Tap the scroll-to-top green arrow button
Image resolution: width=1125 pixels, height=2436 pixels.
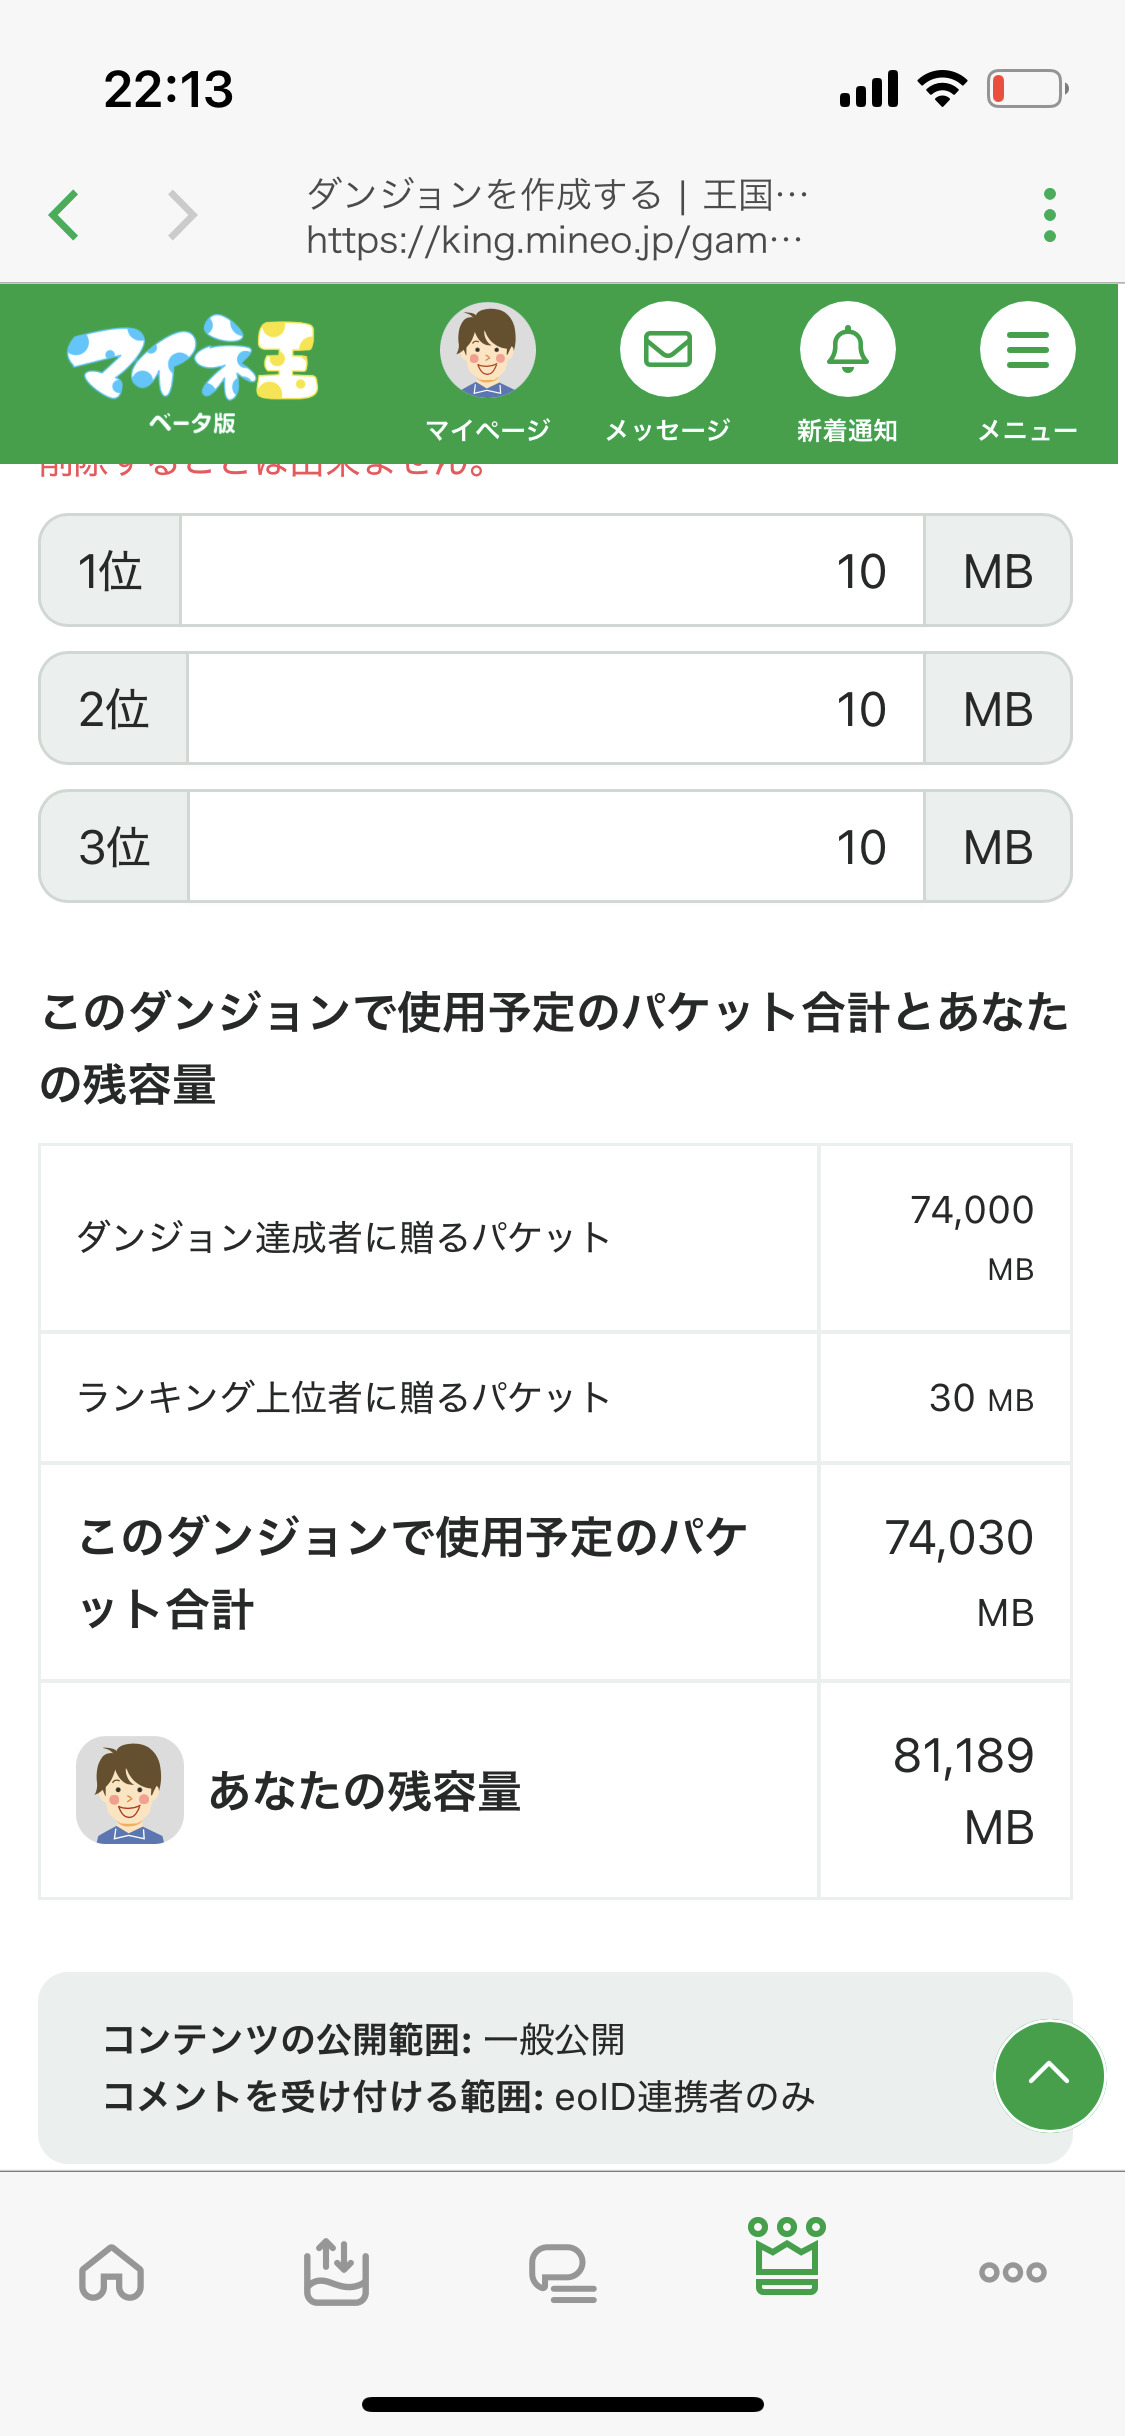[1049, 2075]
